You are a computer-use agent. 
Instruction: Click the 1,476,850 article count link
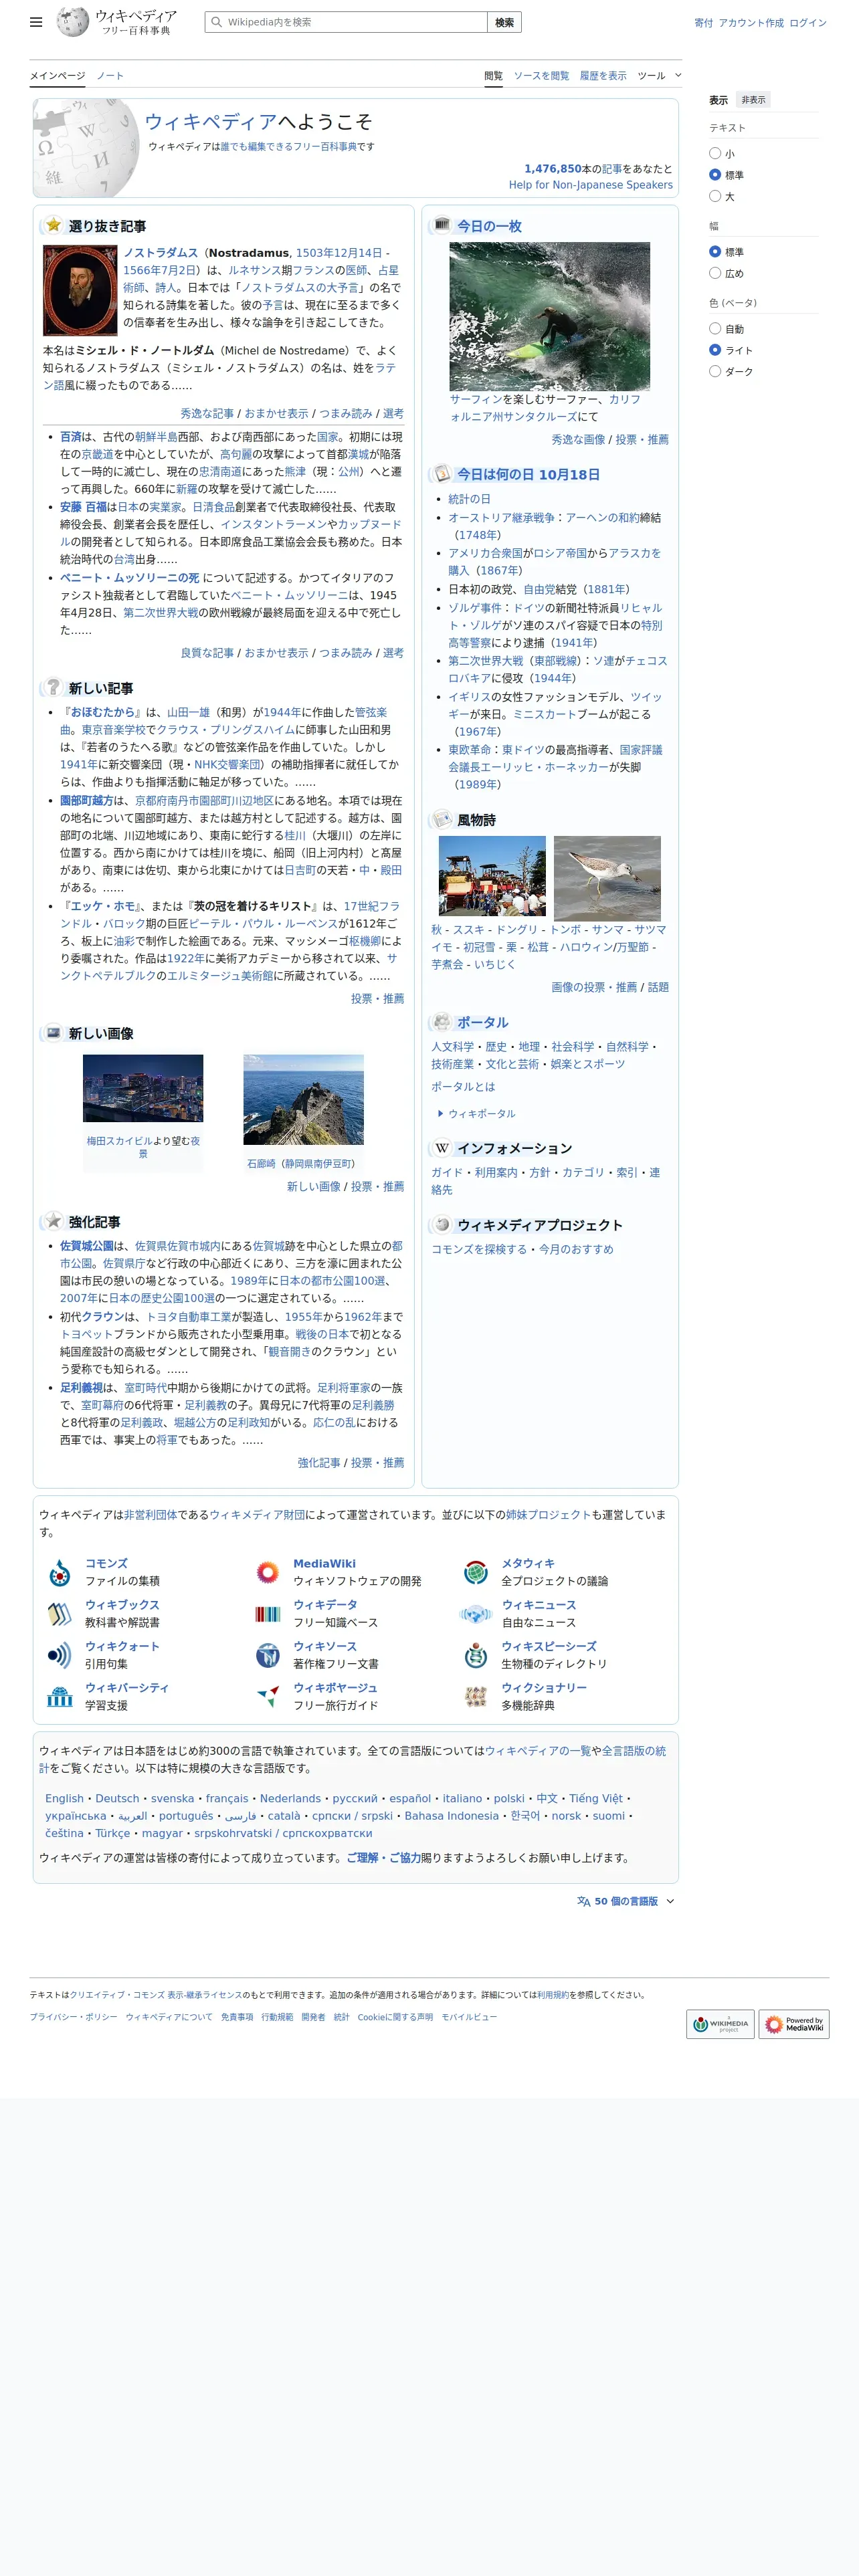552,169
